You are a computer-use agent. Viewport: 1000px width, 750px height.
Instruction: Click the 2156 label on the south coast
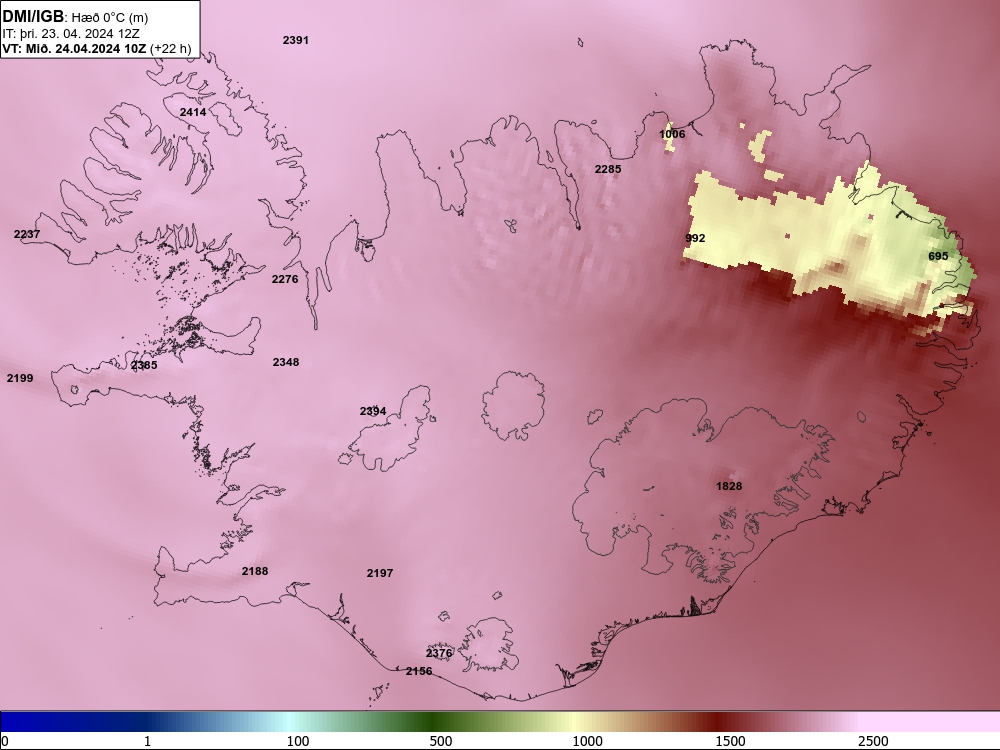tap(419, 672)
